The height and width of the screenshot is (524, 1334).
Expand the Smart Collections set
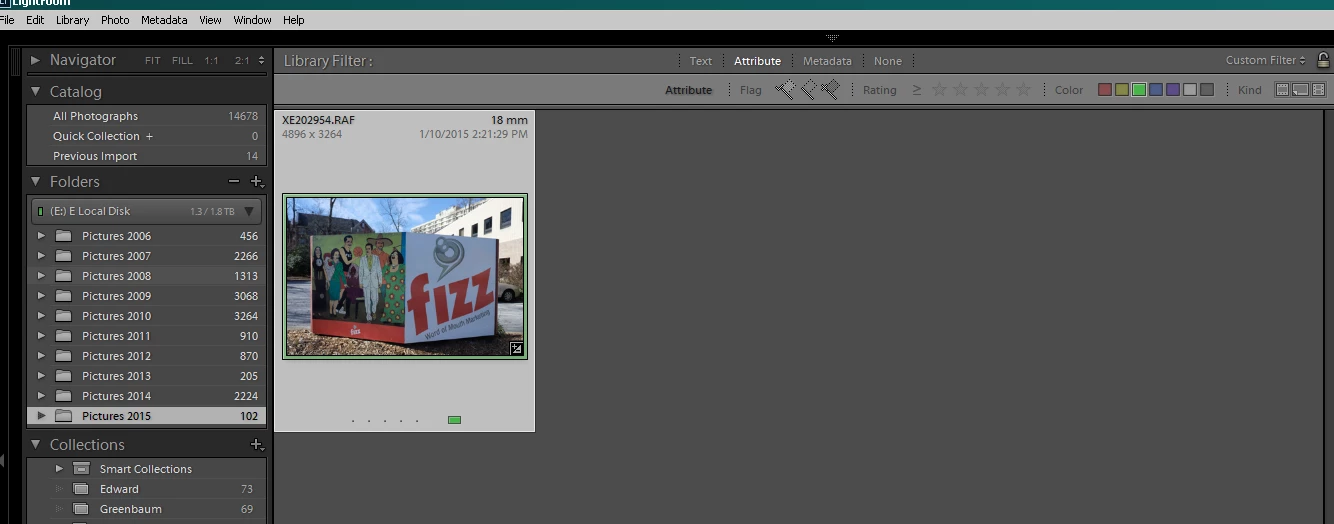click(59, 468)
